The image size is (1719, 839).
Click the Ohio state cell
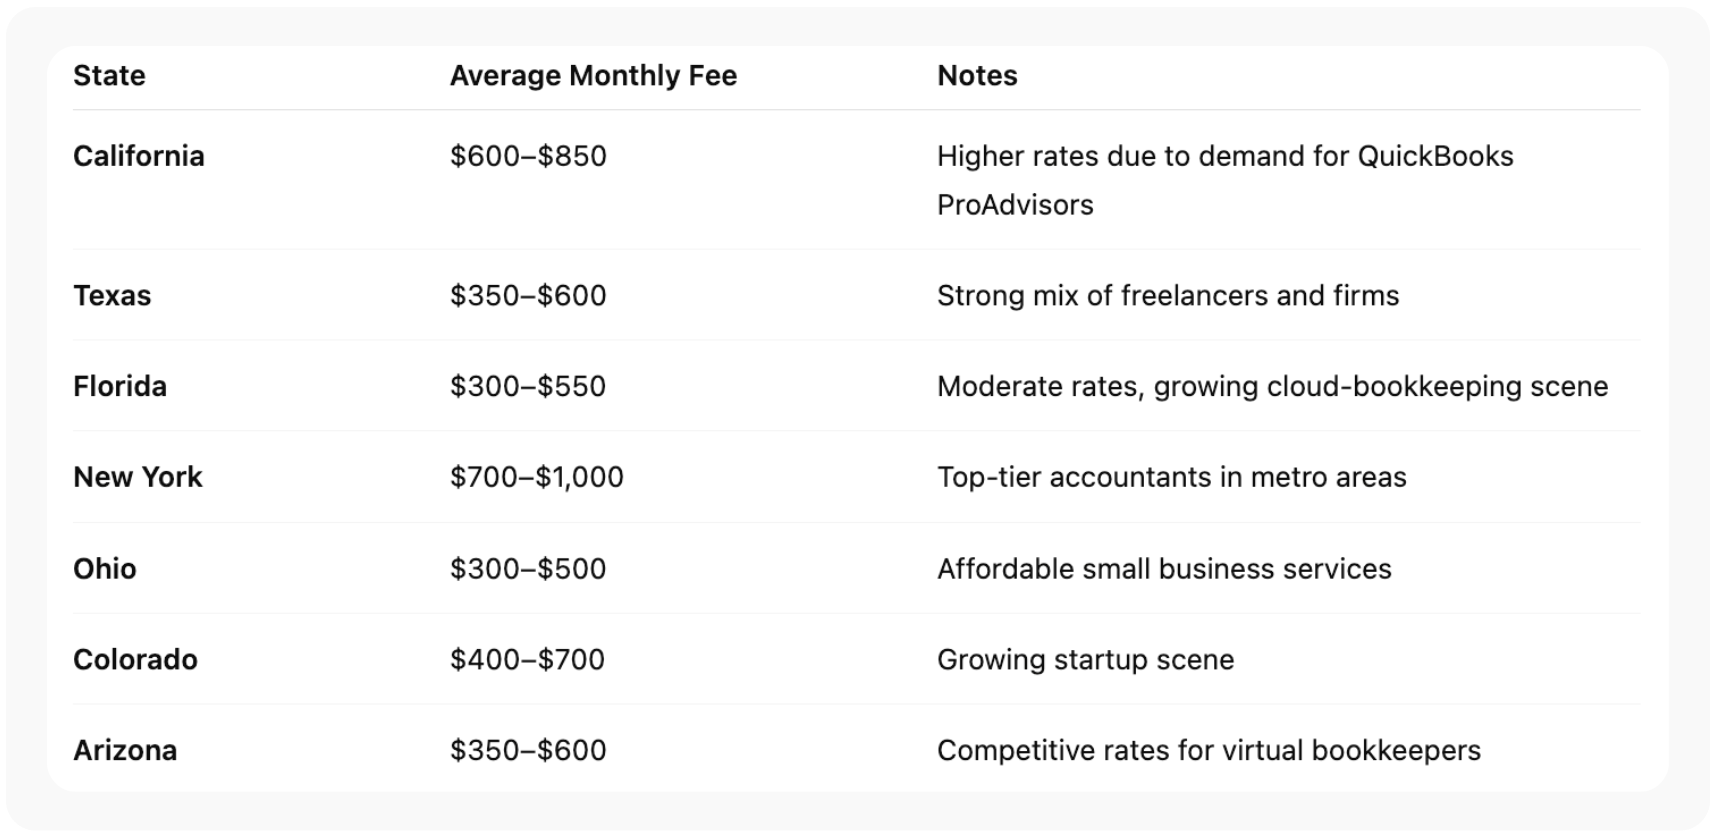coord(105,569)
